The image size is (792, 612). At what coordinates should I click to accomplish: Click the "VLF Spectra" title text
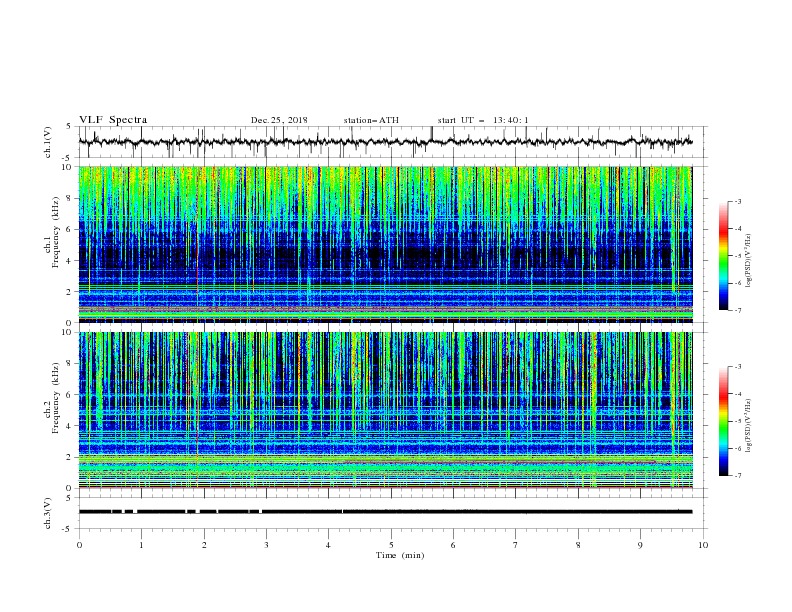pos(113,120)
